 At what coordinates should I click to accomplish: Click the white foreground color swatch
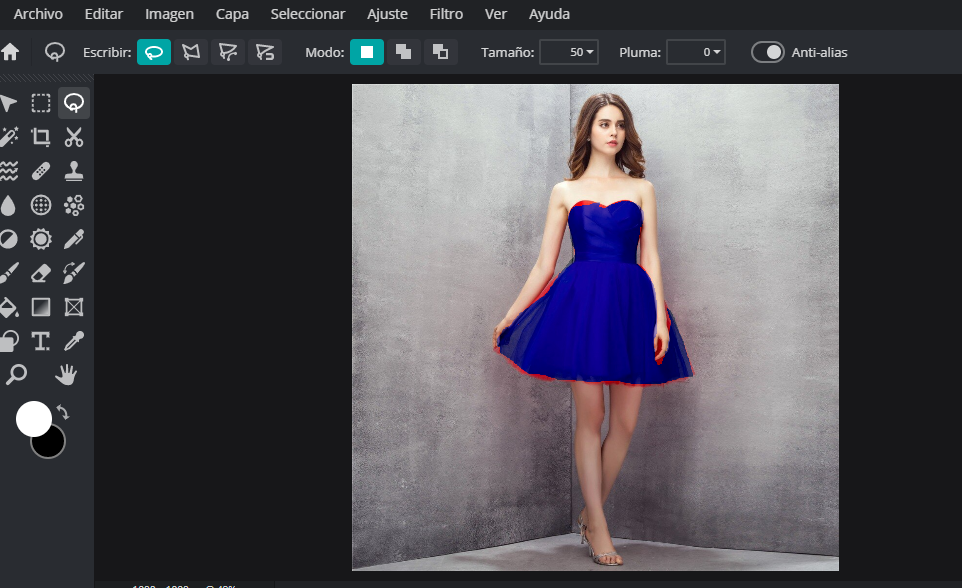click(x=32, y=418)
